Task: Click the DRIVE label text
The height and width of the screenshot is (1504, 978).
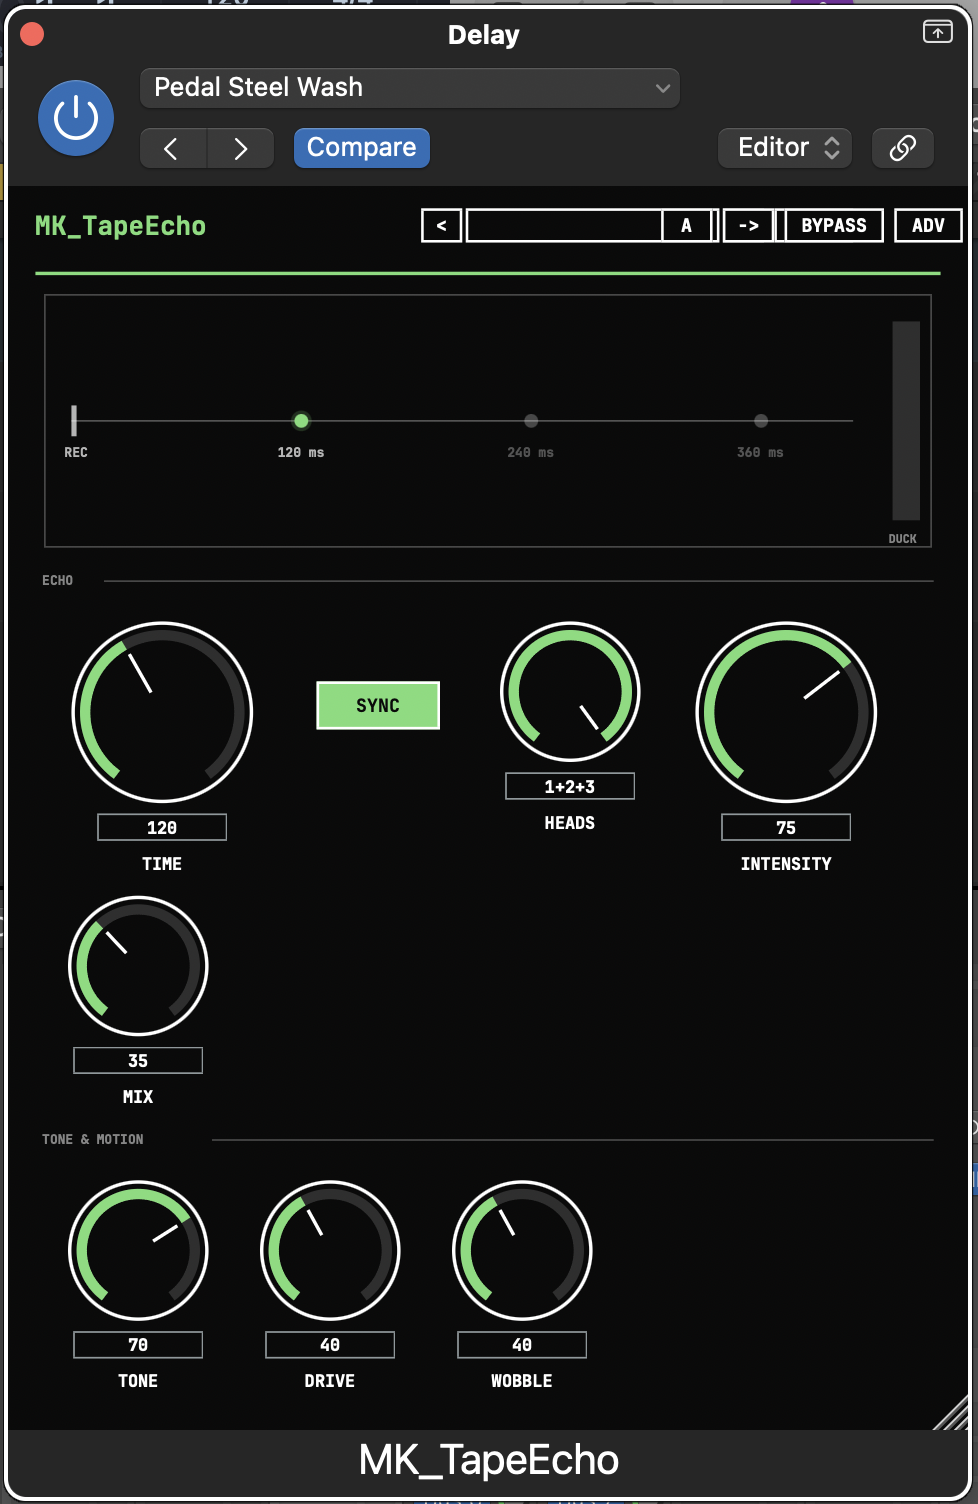Action: coord(330,1381)
